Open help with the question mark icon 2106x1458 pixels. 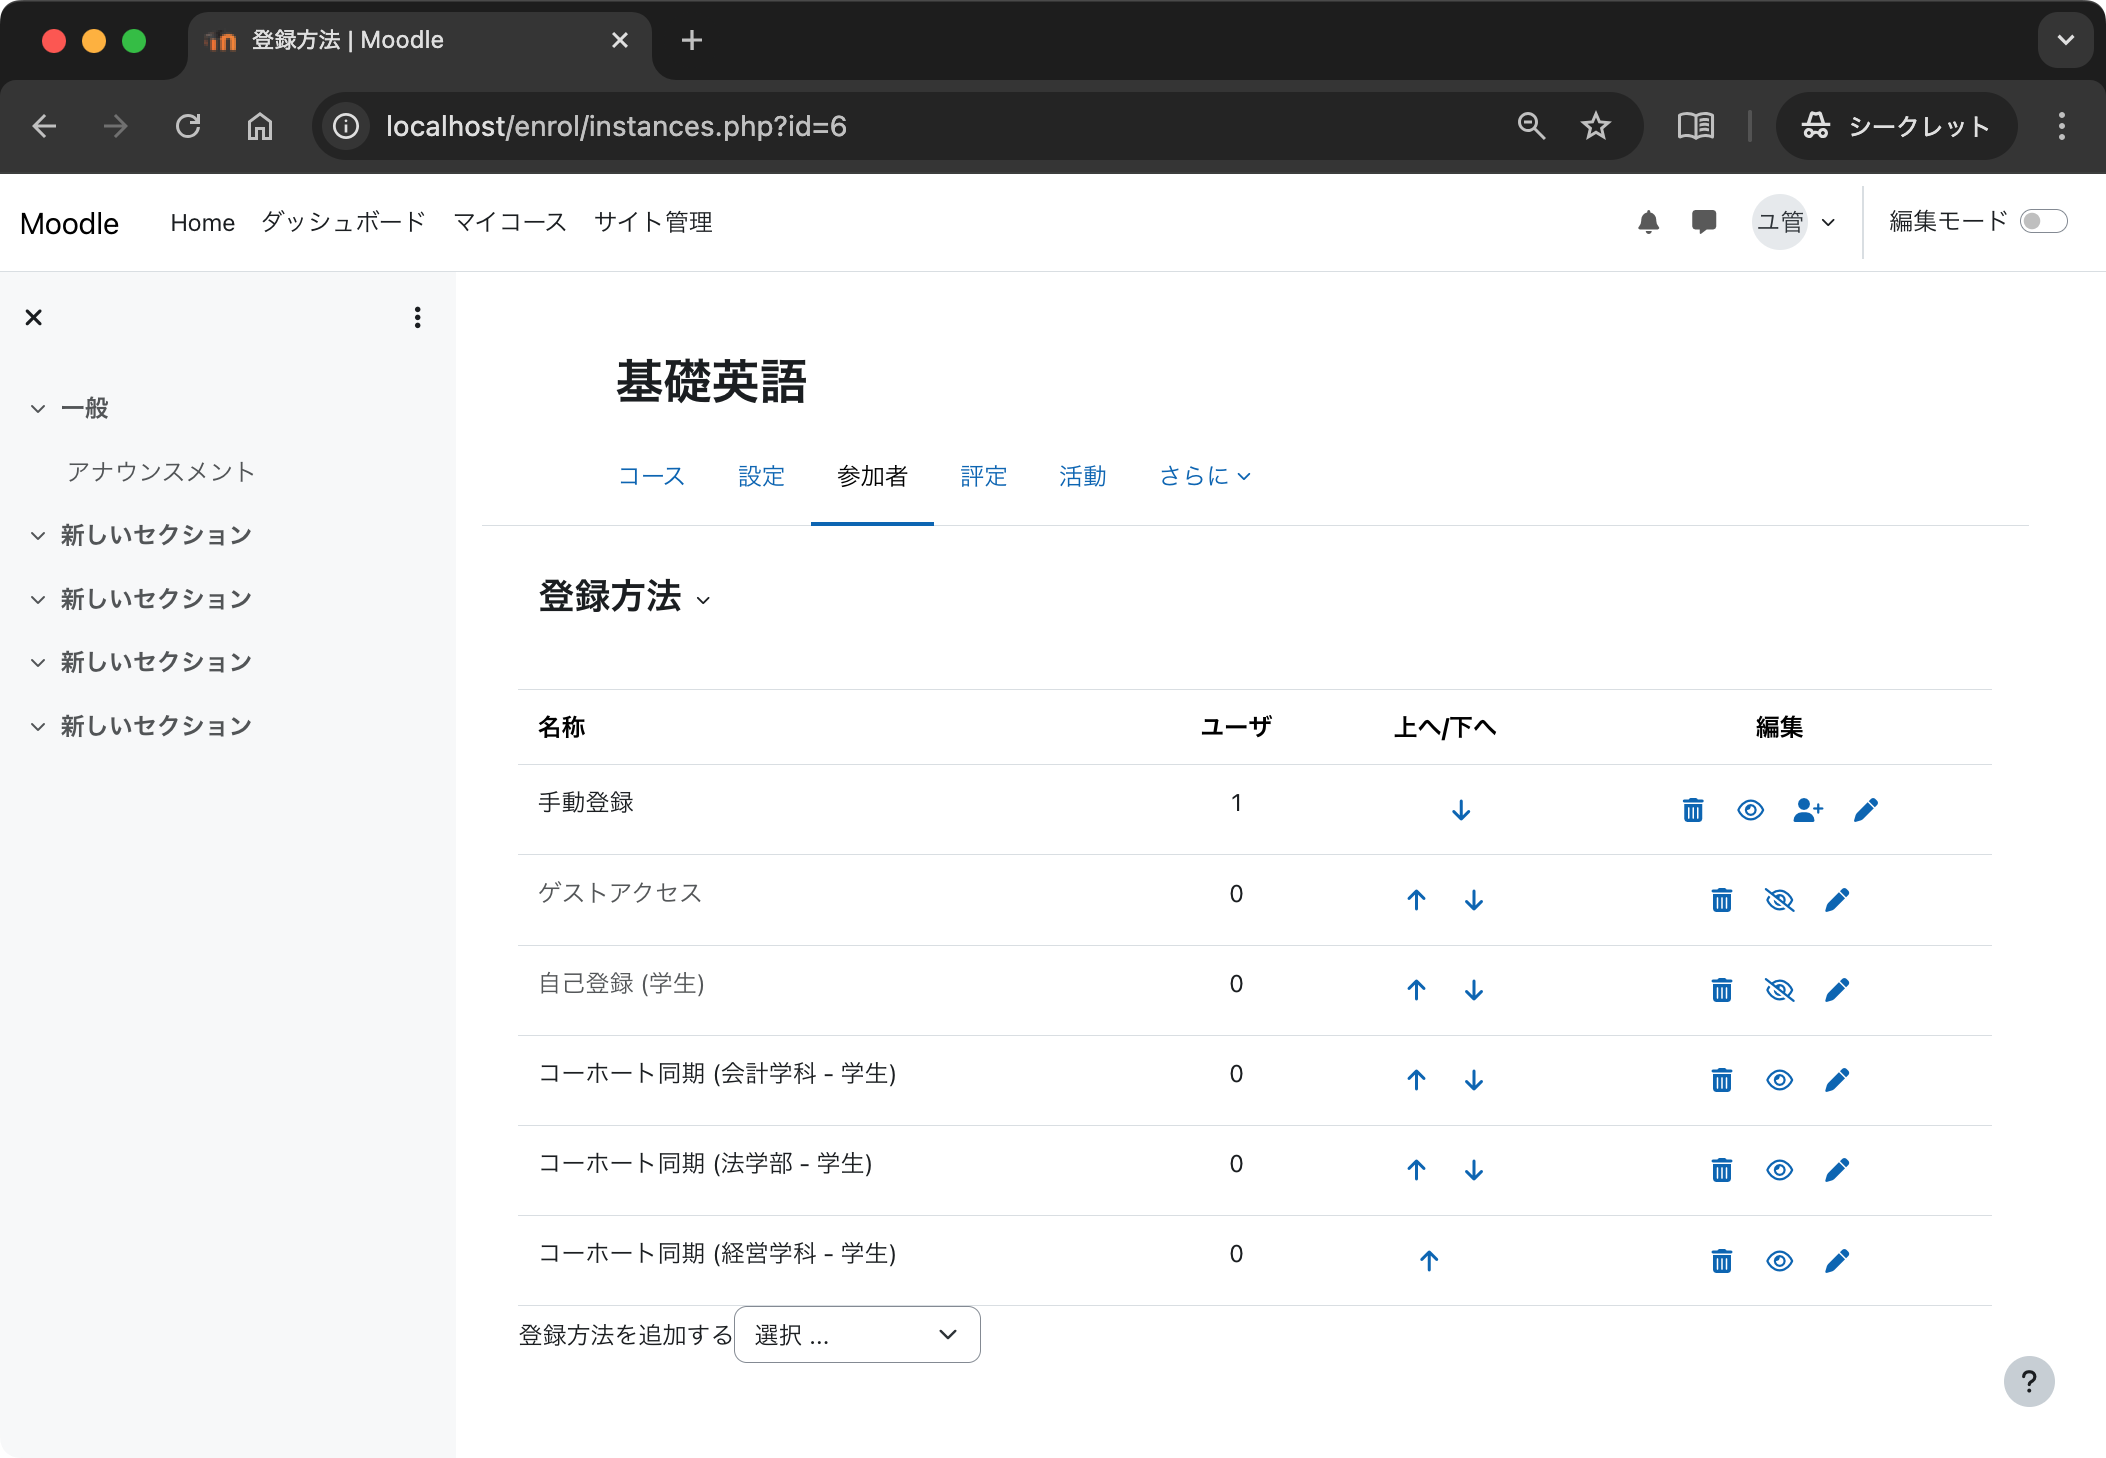(x=2029, y=1381)
